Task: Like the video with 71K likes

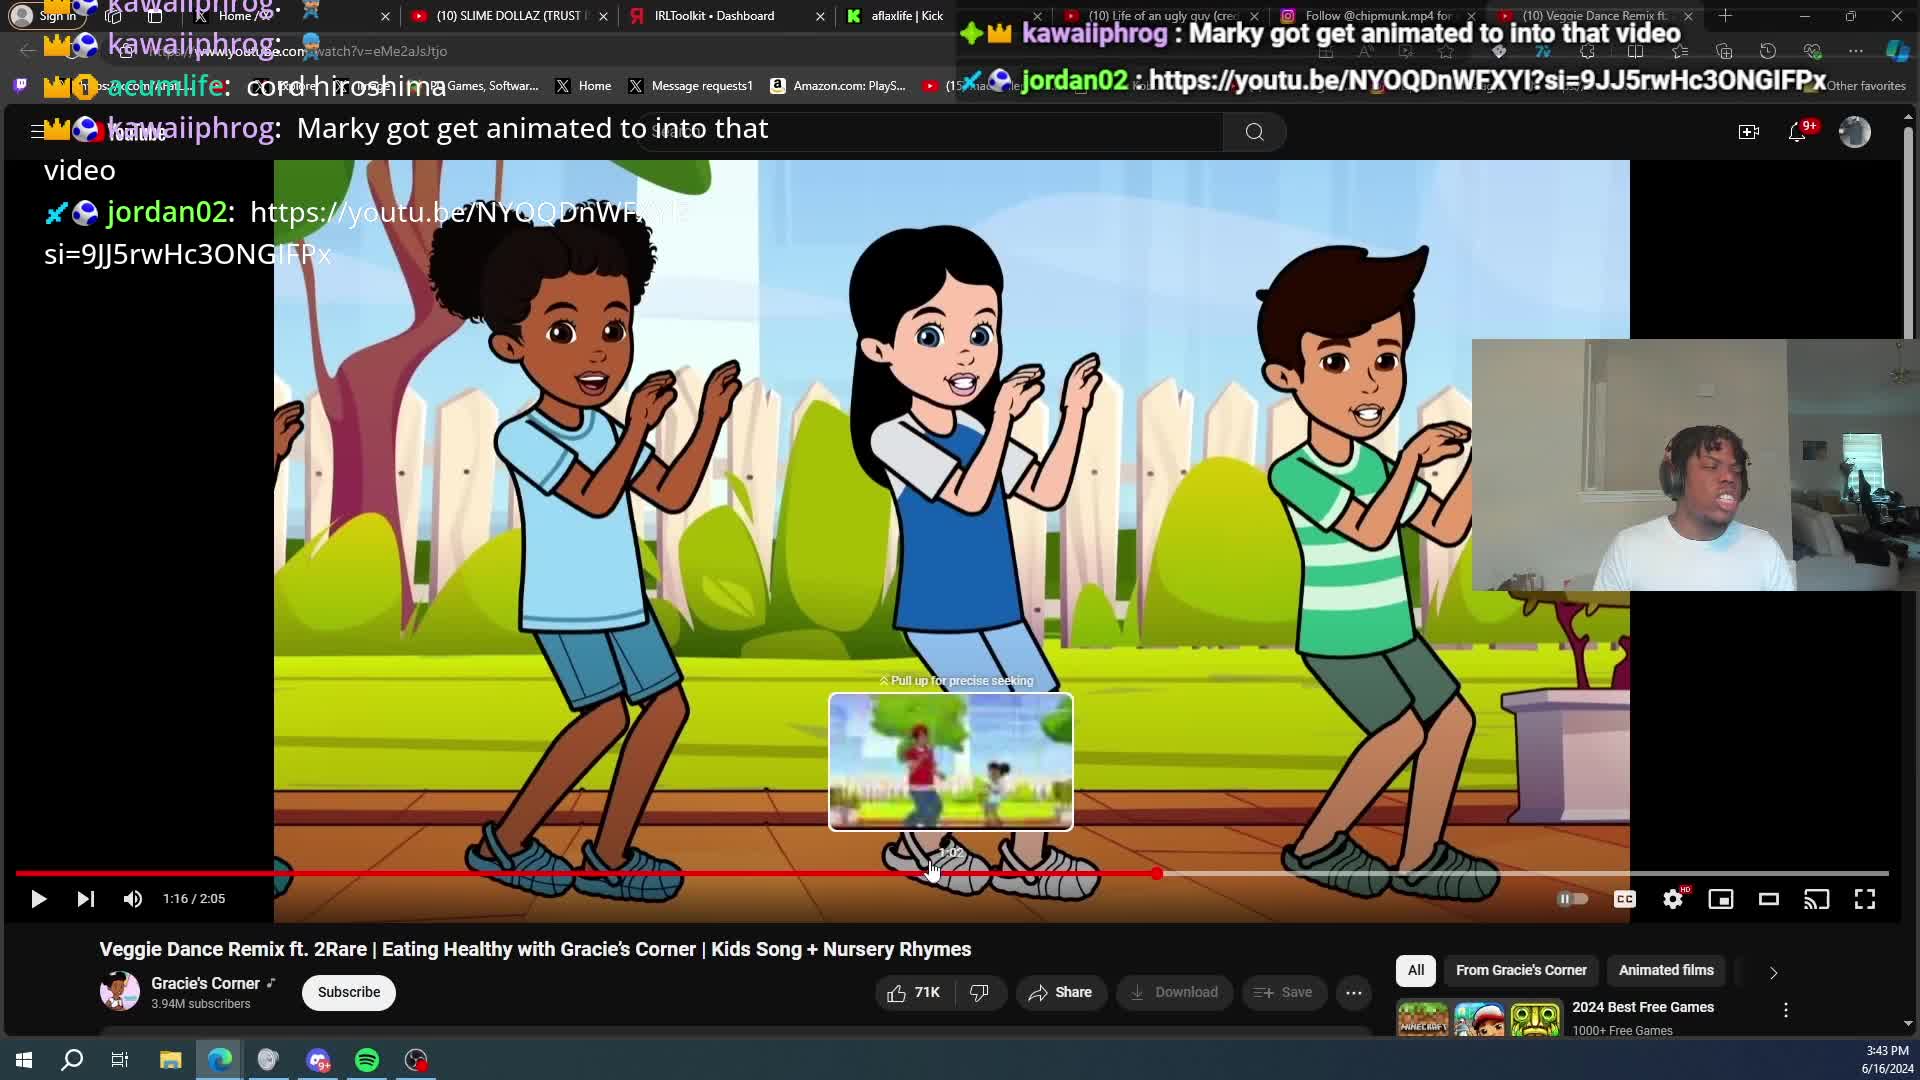Action: pos(914,992)
